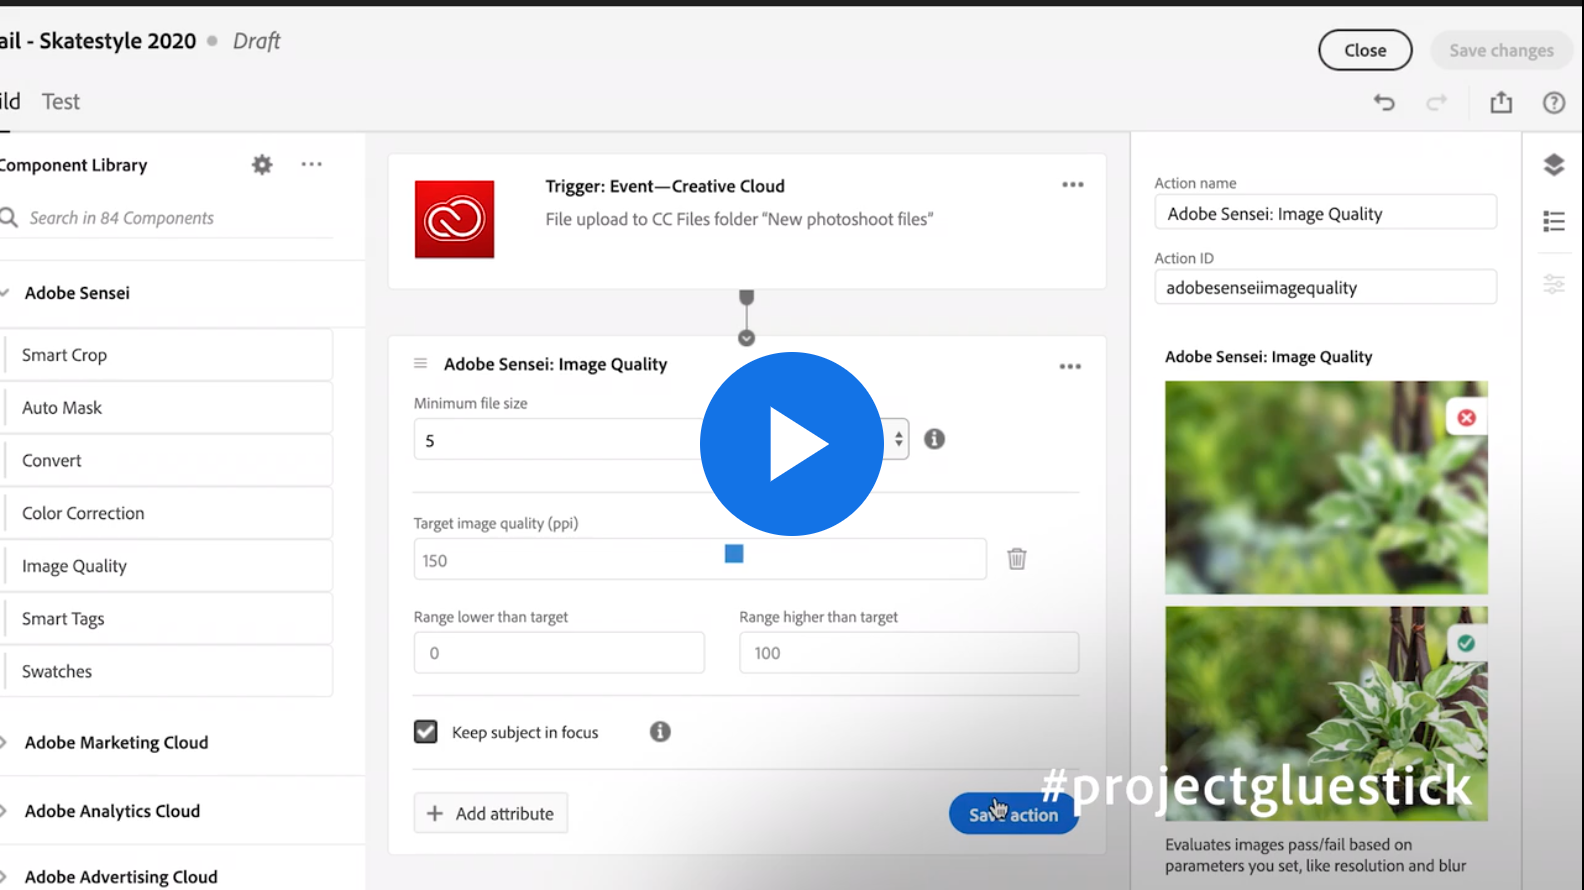Viewport: 1584px width, 890px height.
Task: Click the Minimum file size field
Action: (x=661, y=440)
